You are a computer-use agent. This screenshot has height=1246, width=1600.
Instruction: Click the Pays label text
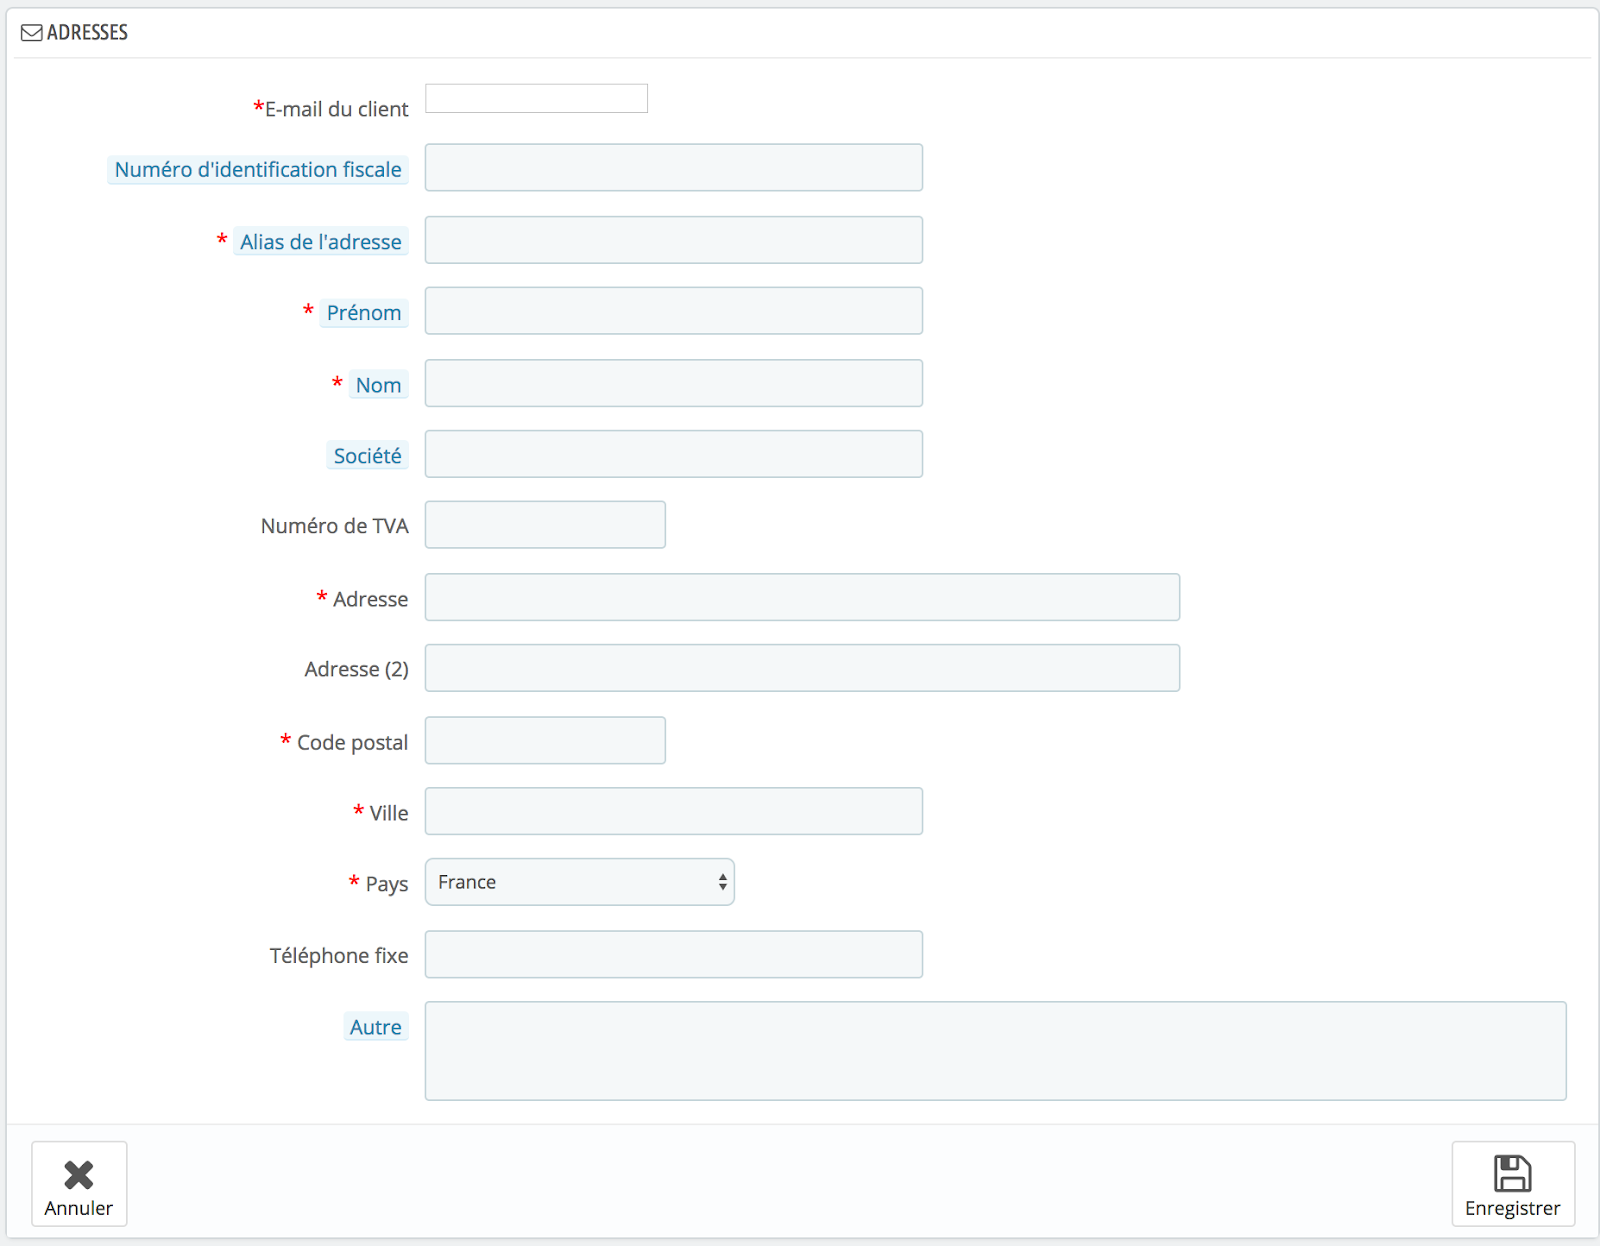[x=386, y=884]
